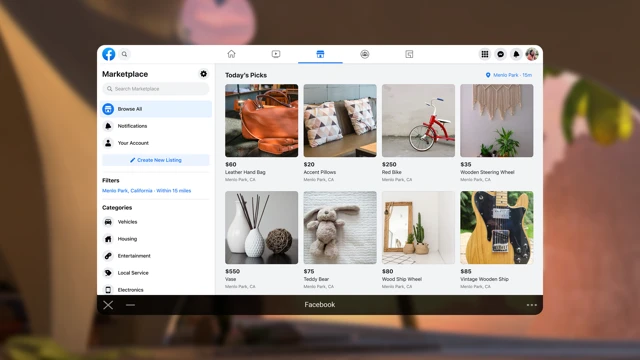Open the three-dot menu on the Facebook window bar
This screenshot has width=640, height=360.
pos(531,305)
